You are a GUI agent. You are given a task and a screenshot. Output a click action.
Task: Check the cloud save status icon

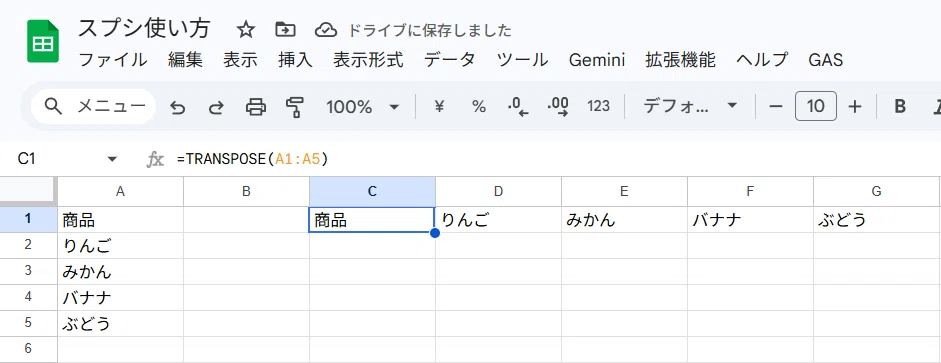point(326,30)
